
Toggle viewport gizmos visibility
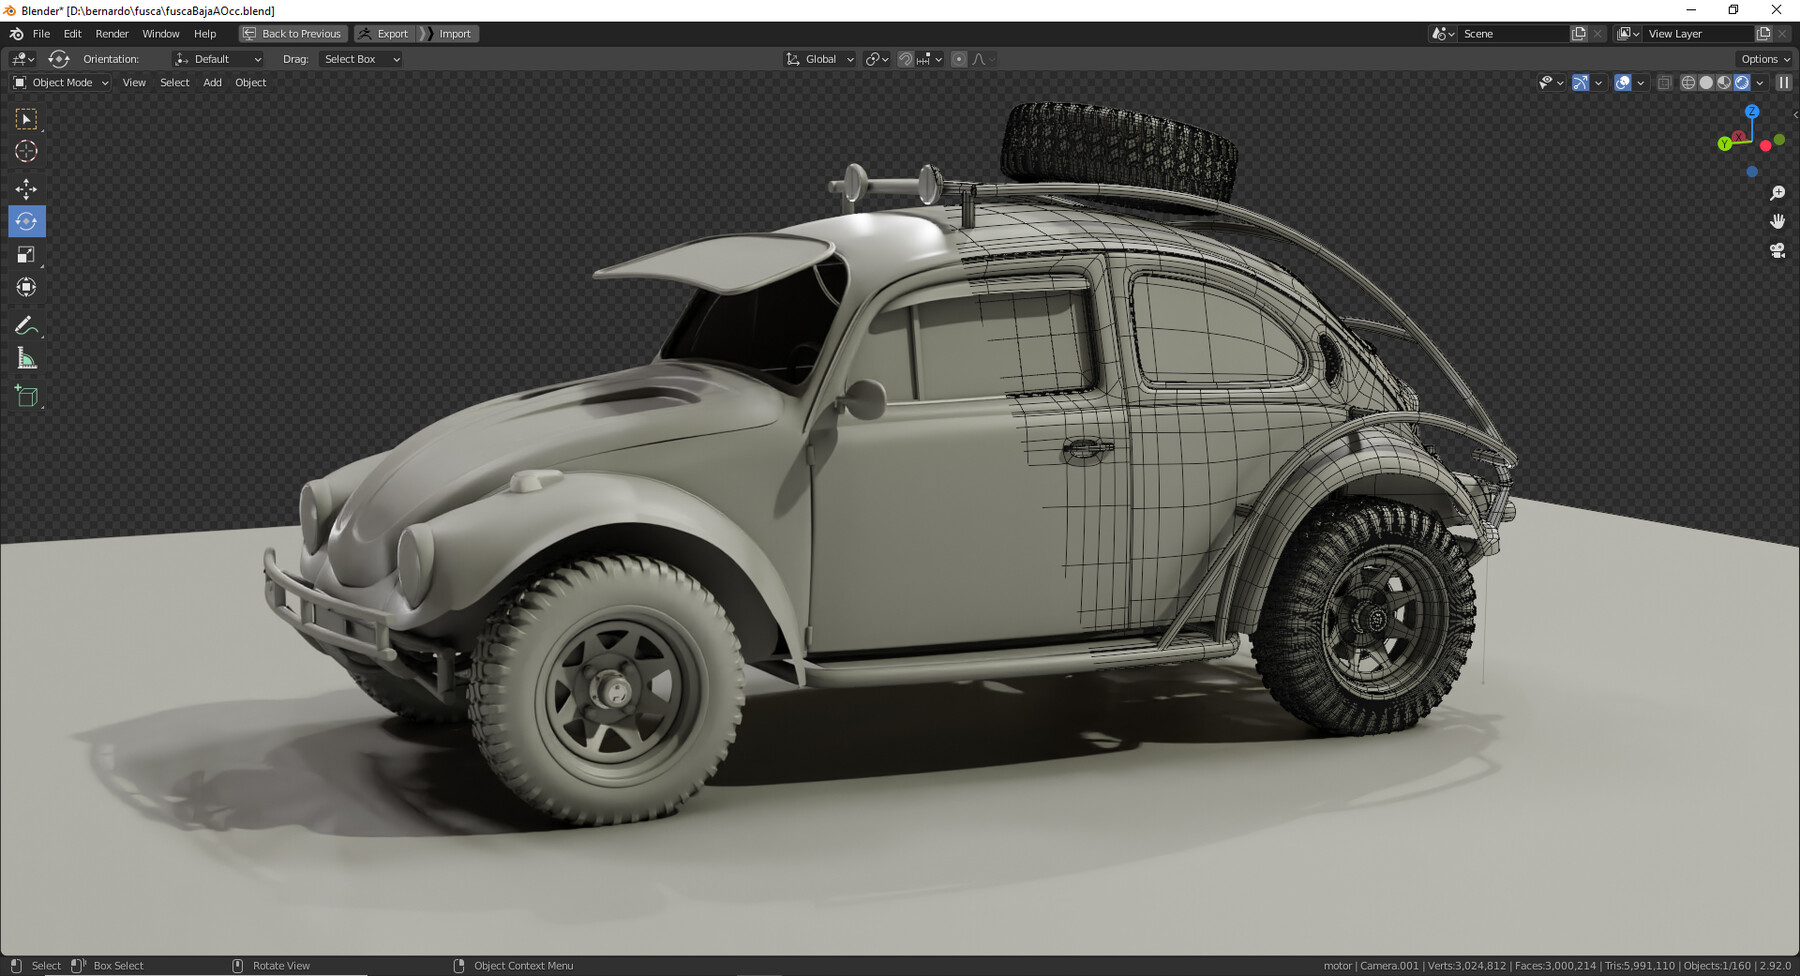[x=1581, y=83]
